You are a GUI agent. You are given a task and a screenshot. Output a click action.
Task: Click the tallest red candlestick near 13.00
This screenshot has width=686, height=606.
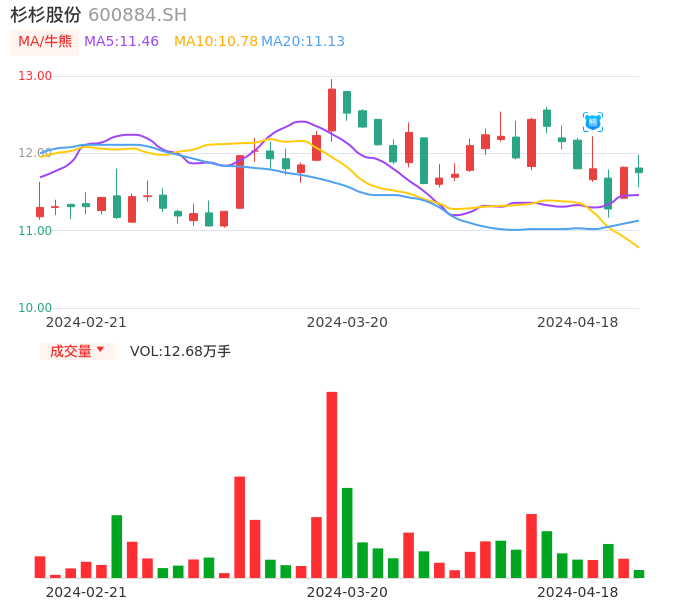click(332, 110)
